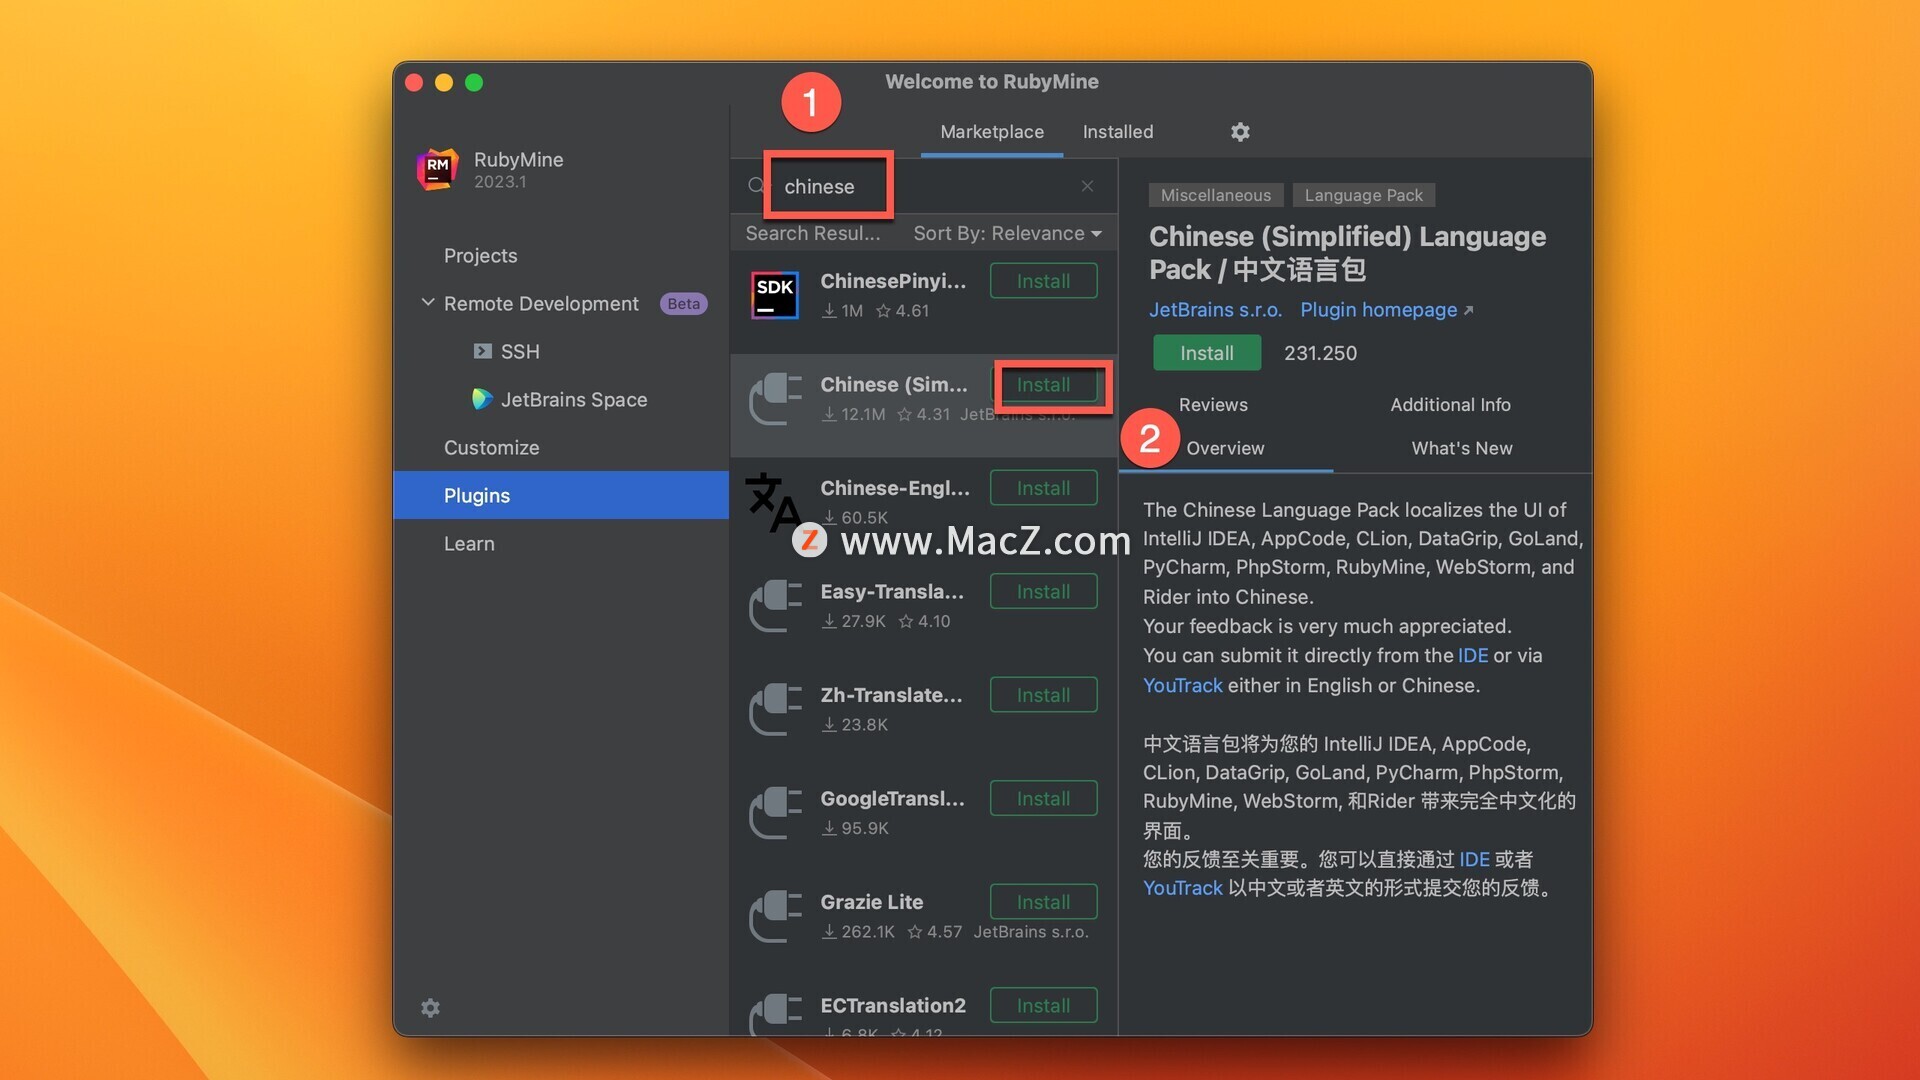This screenshot has height=1080, width=1920.
Task: Switch to the Marketplace tab
Action: tap(992, 132)
